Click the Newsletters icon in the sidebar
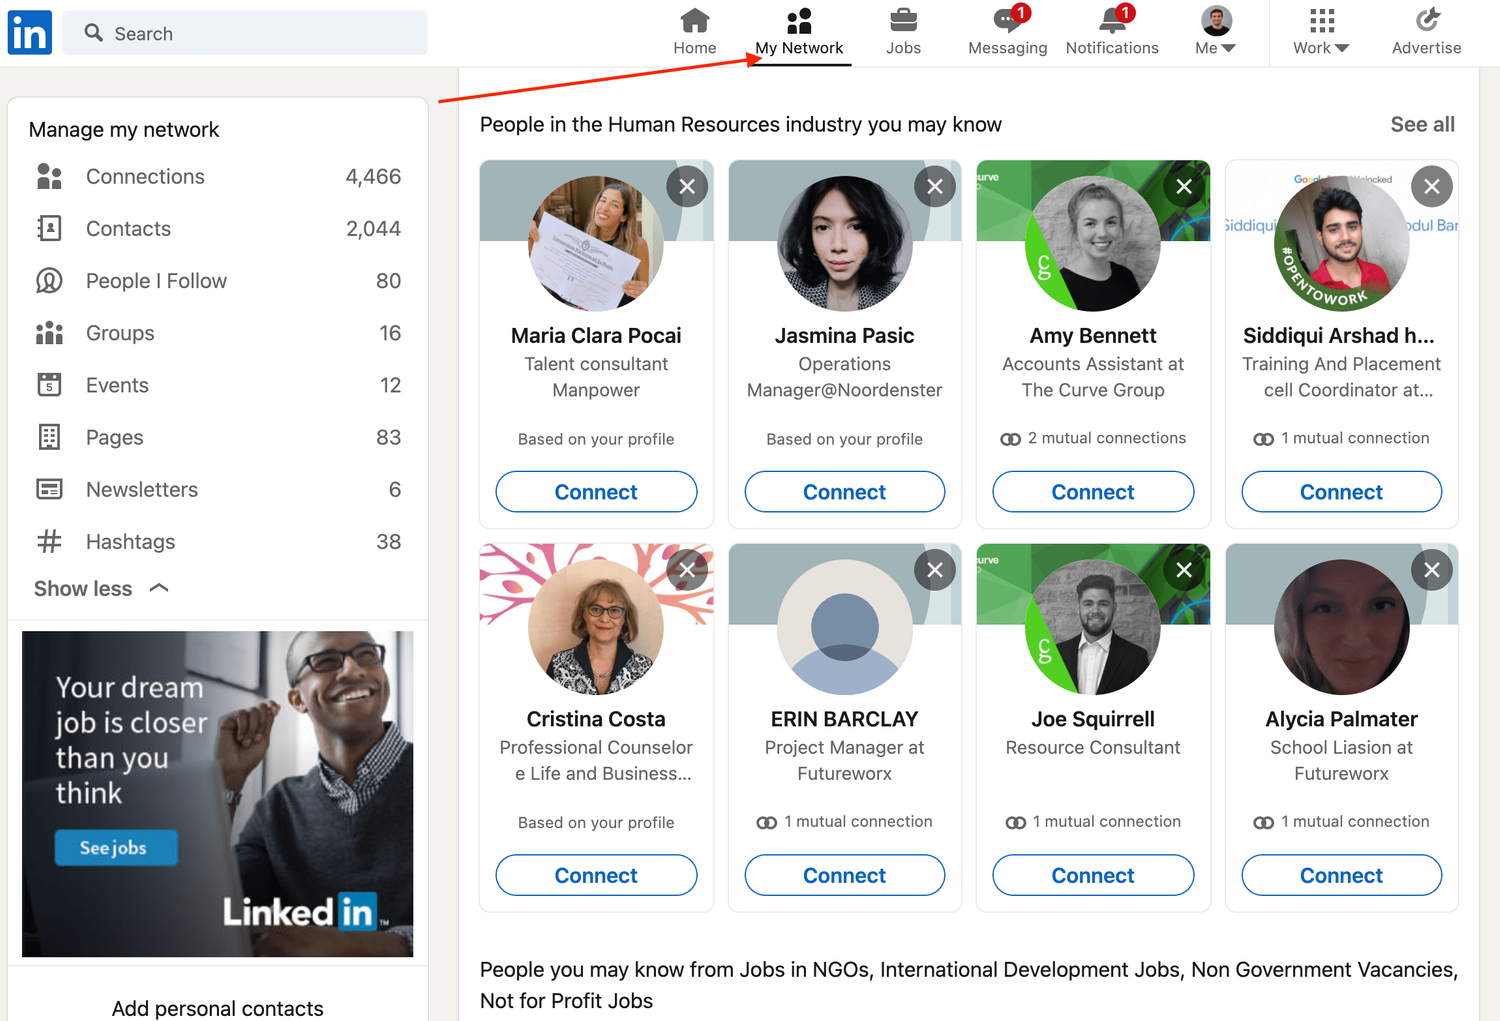Viewport: 1500px width, 1021px height. click(x=49, y=489)
